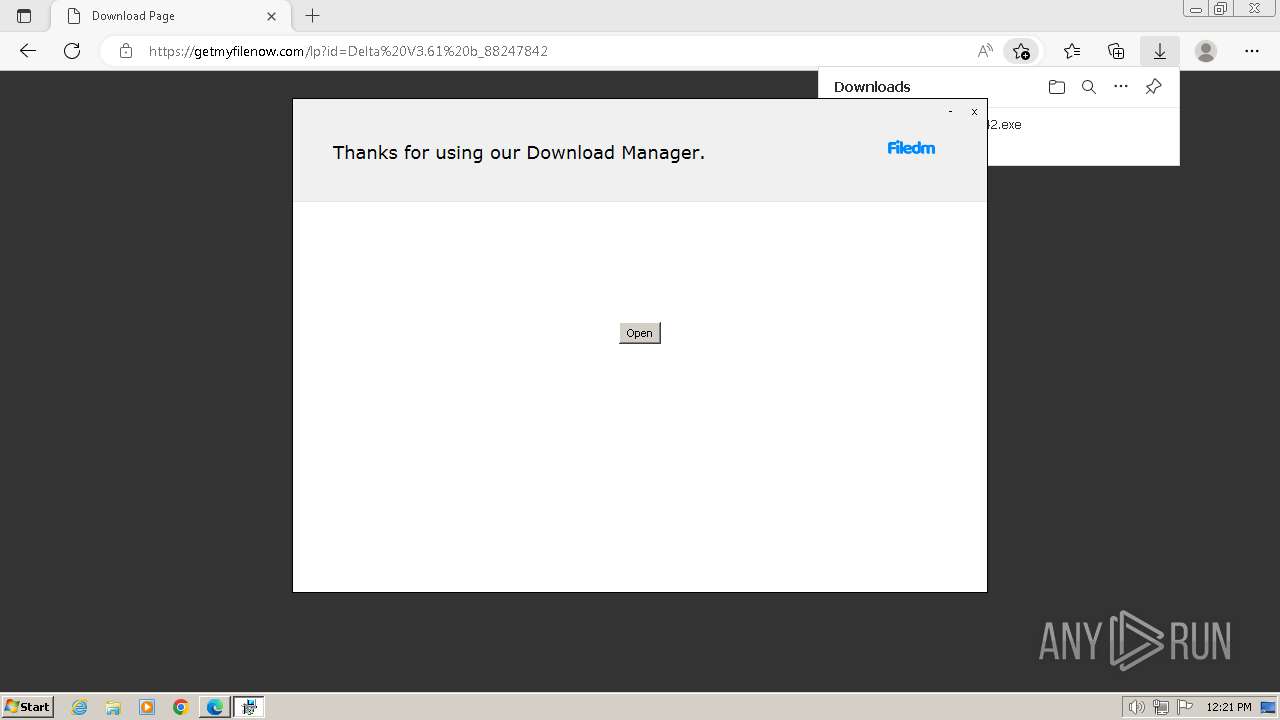The image size is (1280, 720).
Task: Open Windows Media Player from taskbar
Action: coord(147,707)
